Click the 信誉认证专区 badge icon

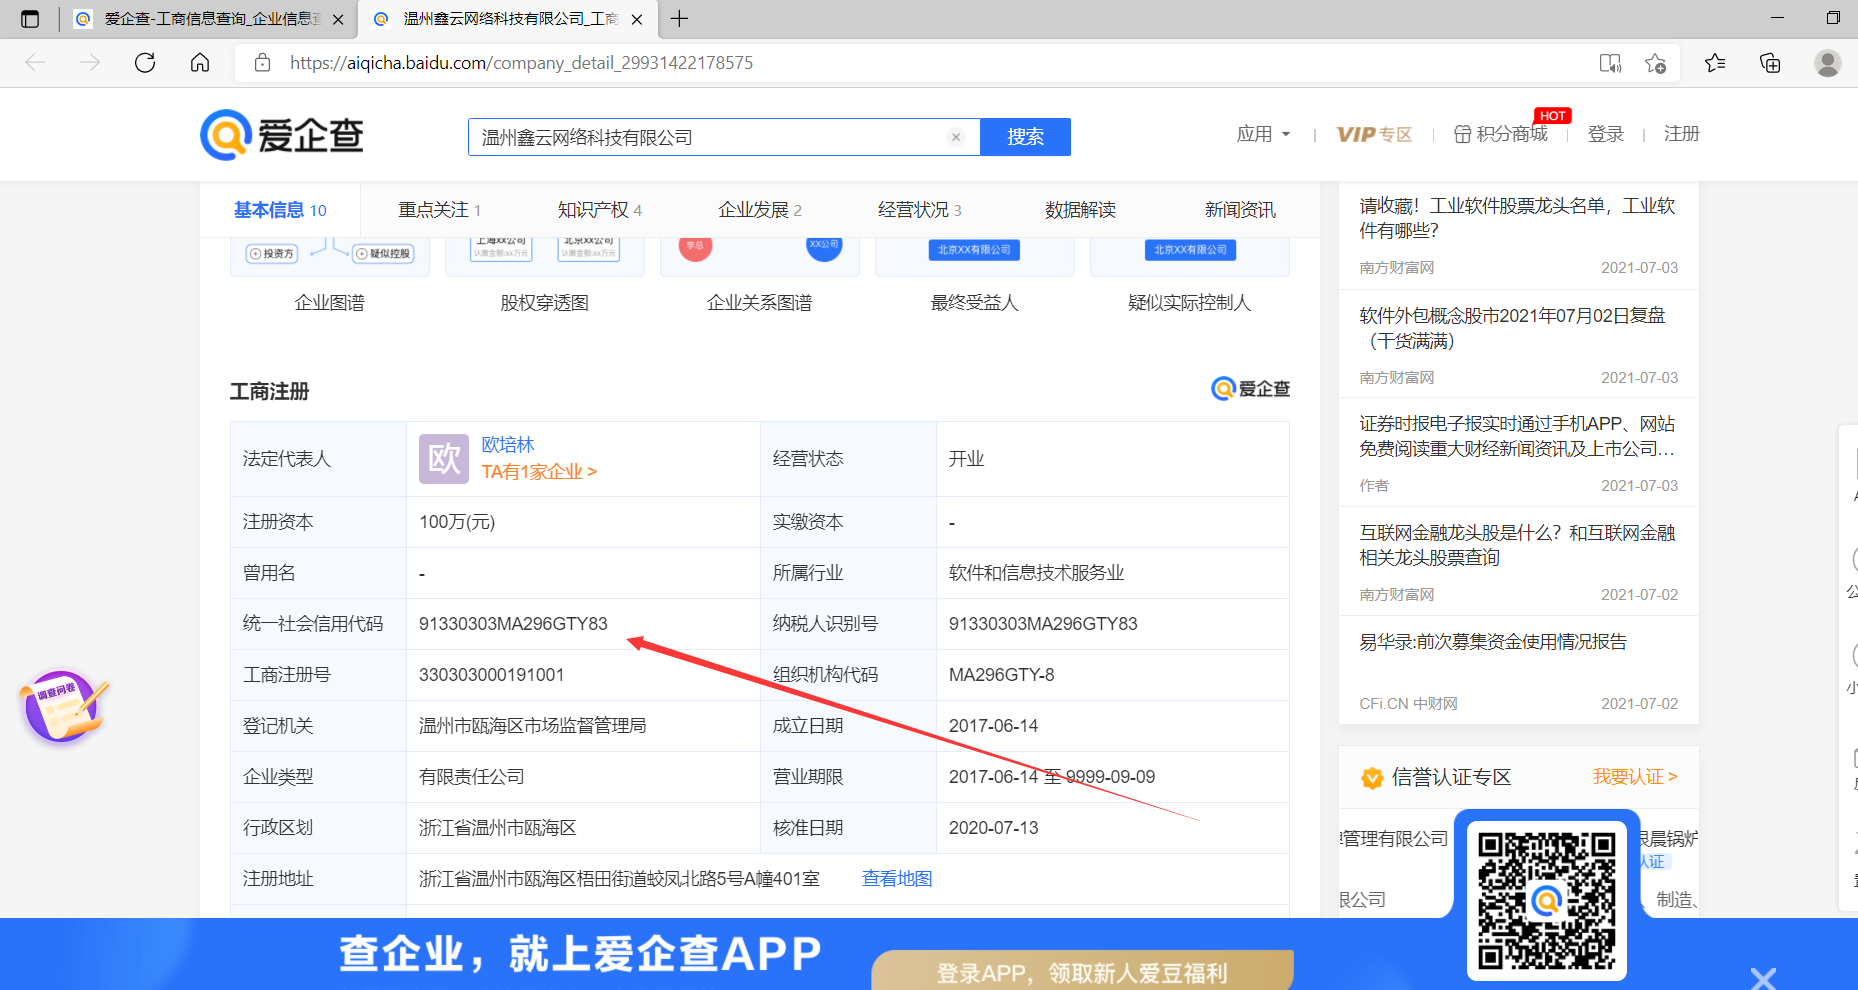tap(1372, 778)
